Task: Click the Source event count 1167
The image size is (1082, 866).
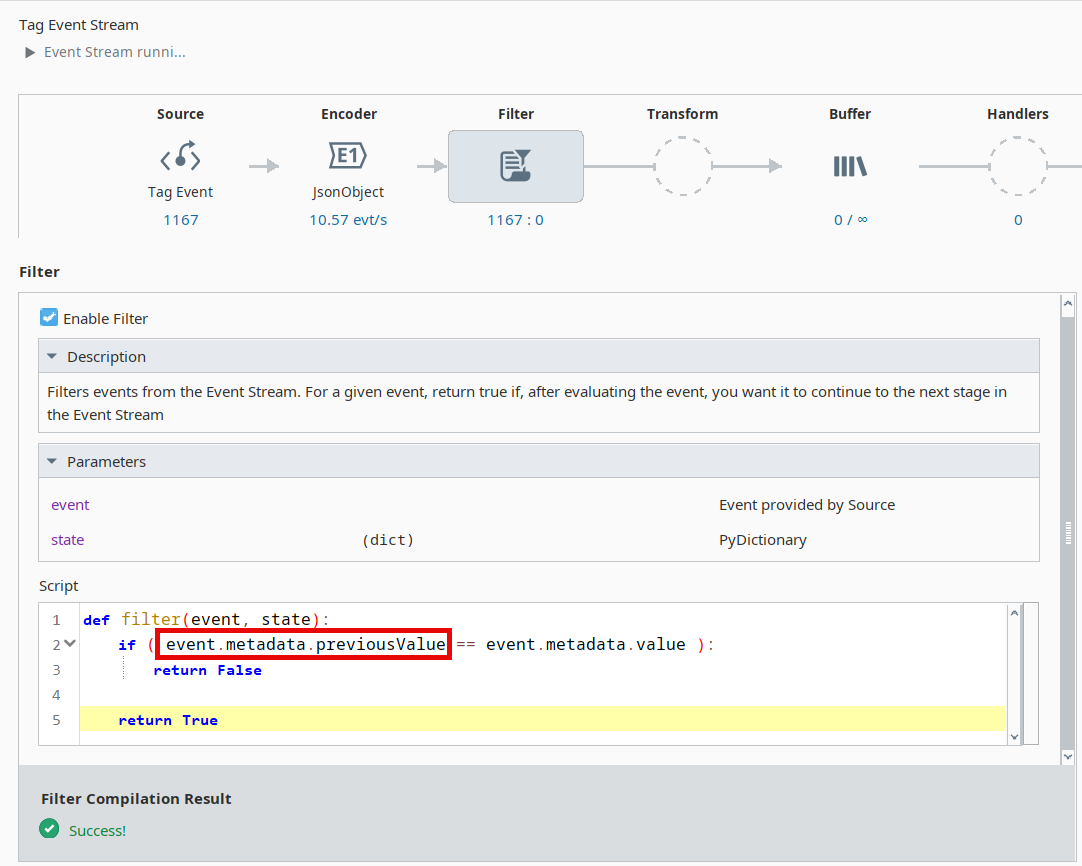Action: [x=181, y=220]
